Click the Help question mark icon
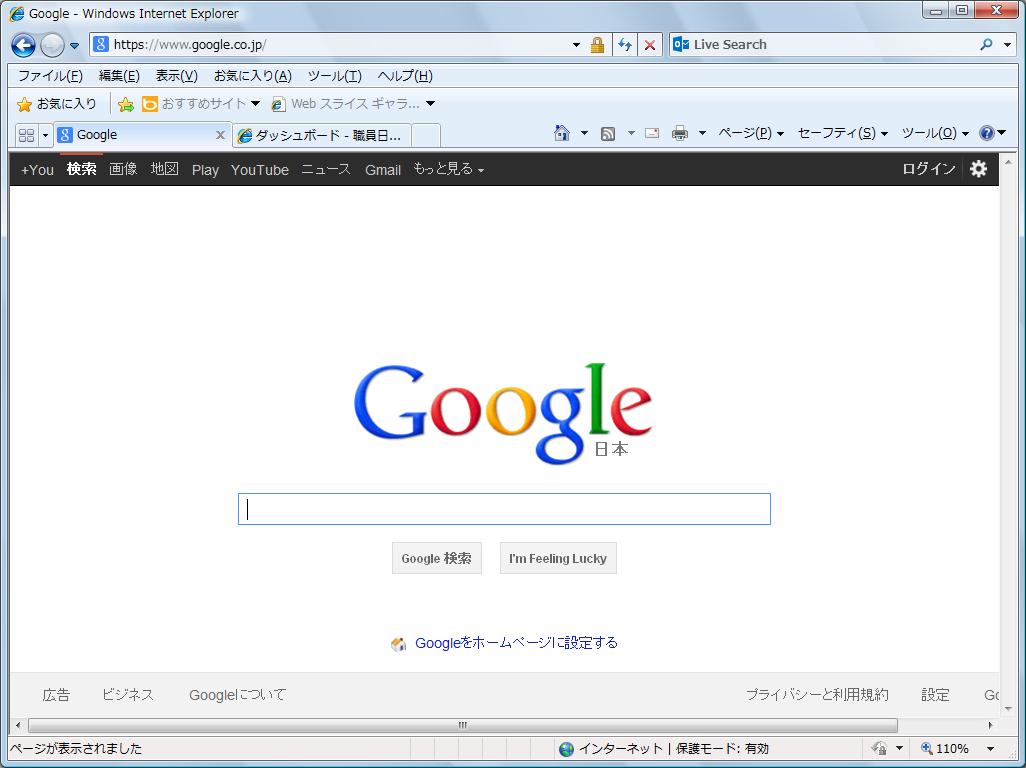Image resolution: width=1026 pixels, height=768 pixels. 987,133
